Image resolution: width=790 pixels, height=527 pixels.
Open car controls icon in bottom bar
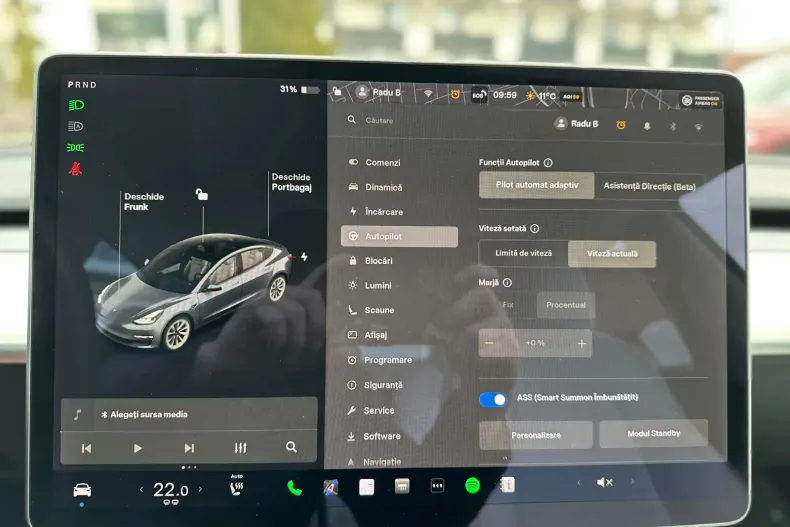[x=82, y=490]
